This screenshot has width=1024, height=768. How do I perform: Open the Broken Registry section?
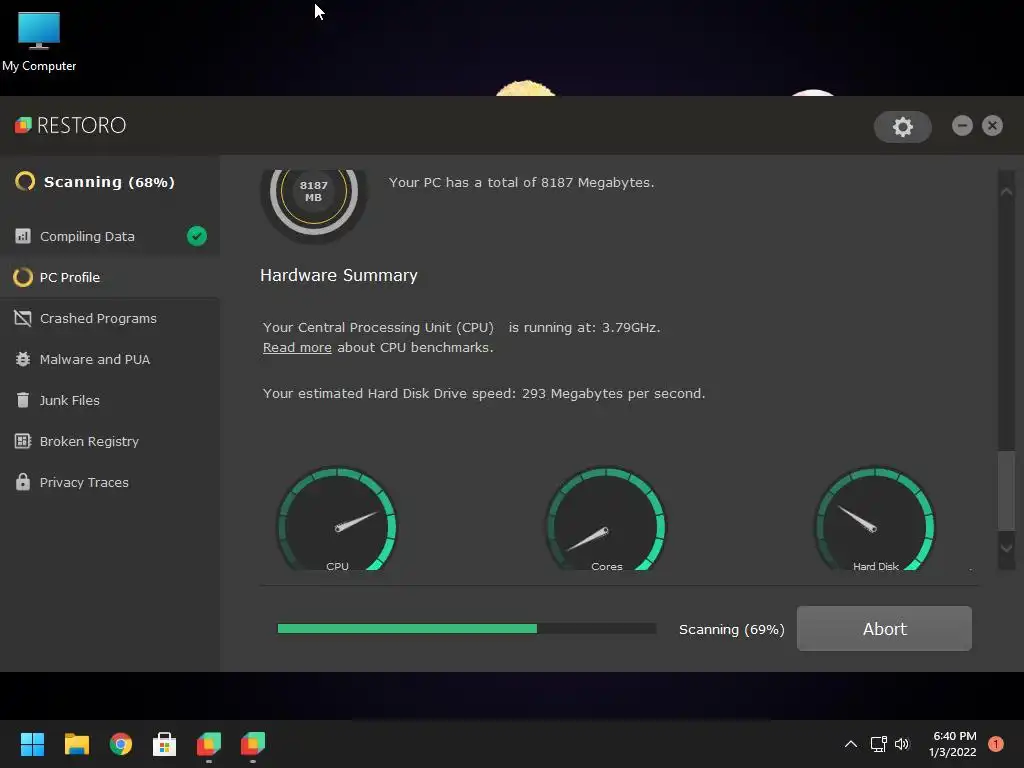click(110, 441)
